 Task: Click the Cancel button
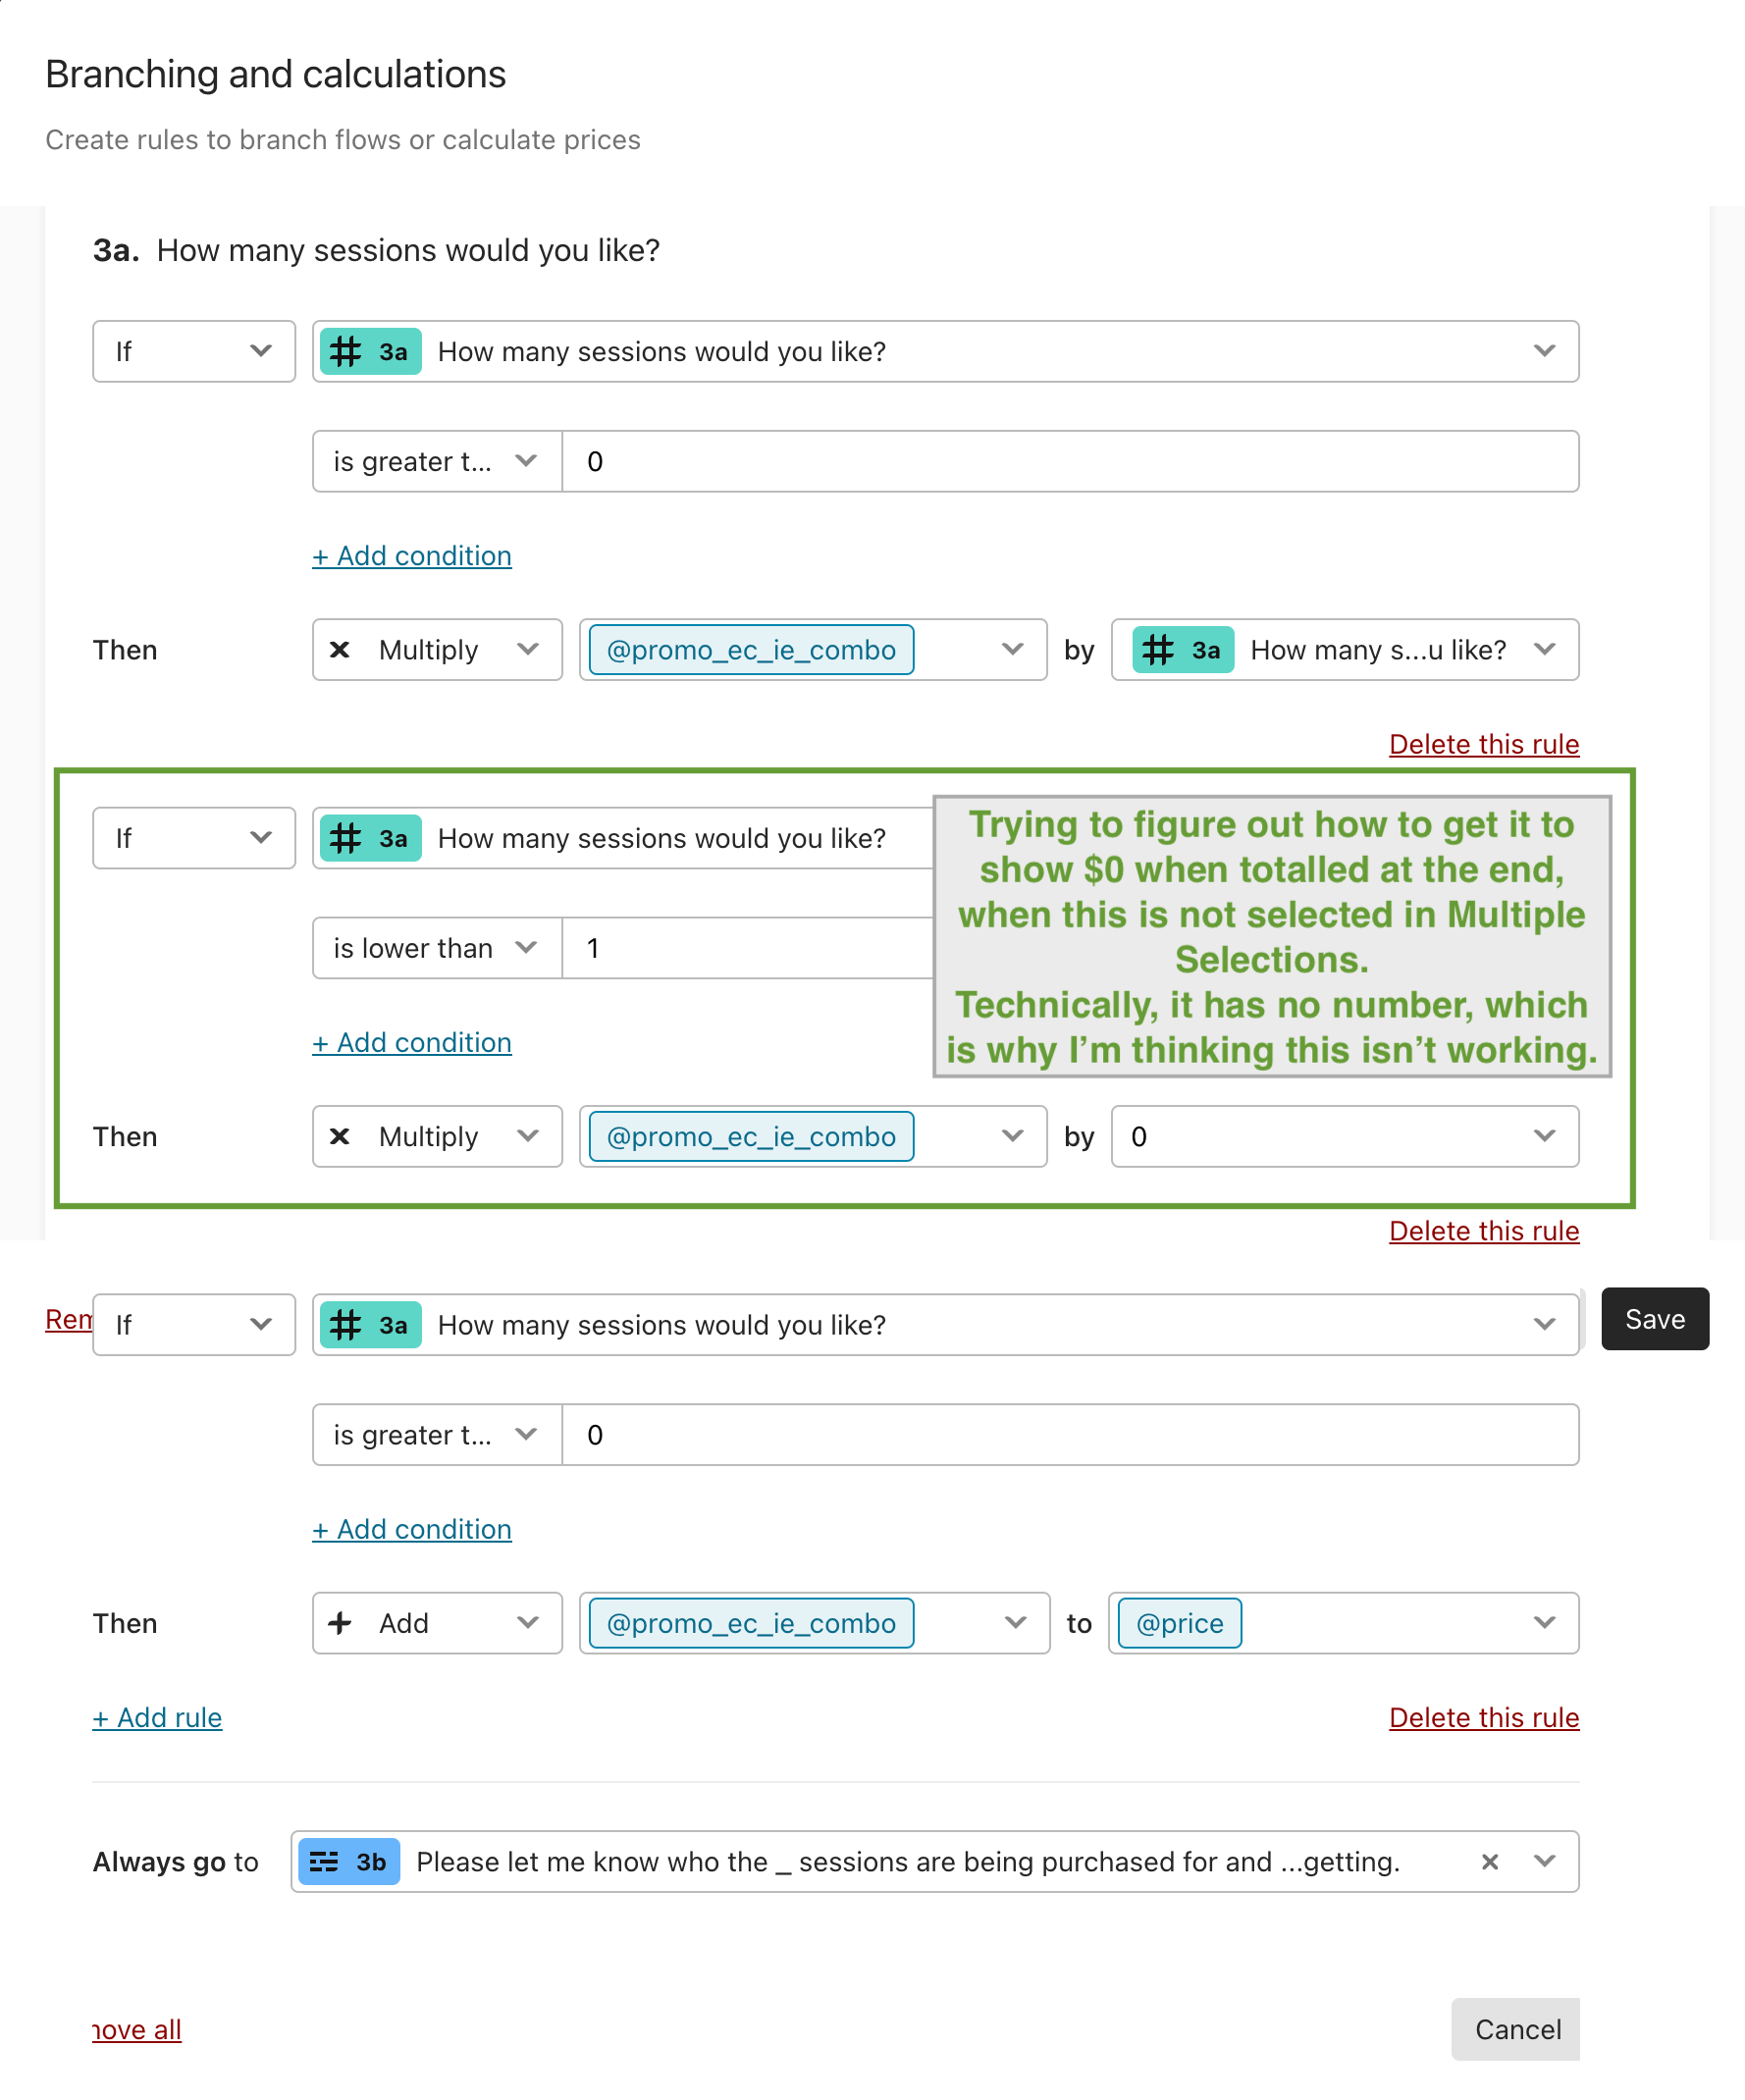click(1517, 2030)
